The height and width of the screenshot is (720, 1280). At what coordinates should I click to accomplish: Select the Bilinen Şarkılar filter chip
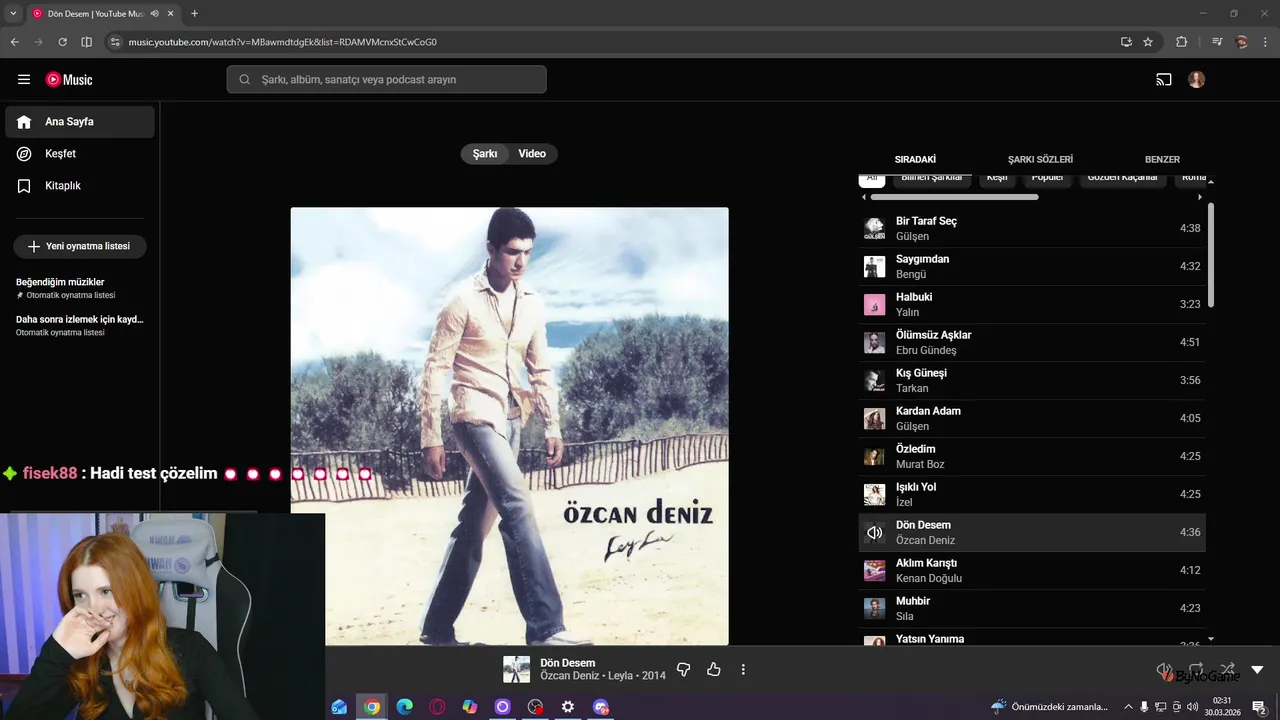931,178
